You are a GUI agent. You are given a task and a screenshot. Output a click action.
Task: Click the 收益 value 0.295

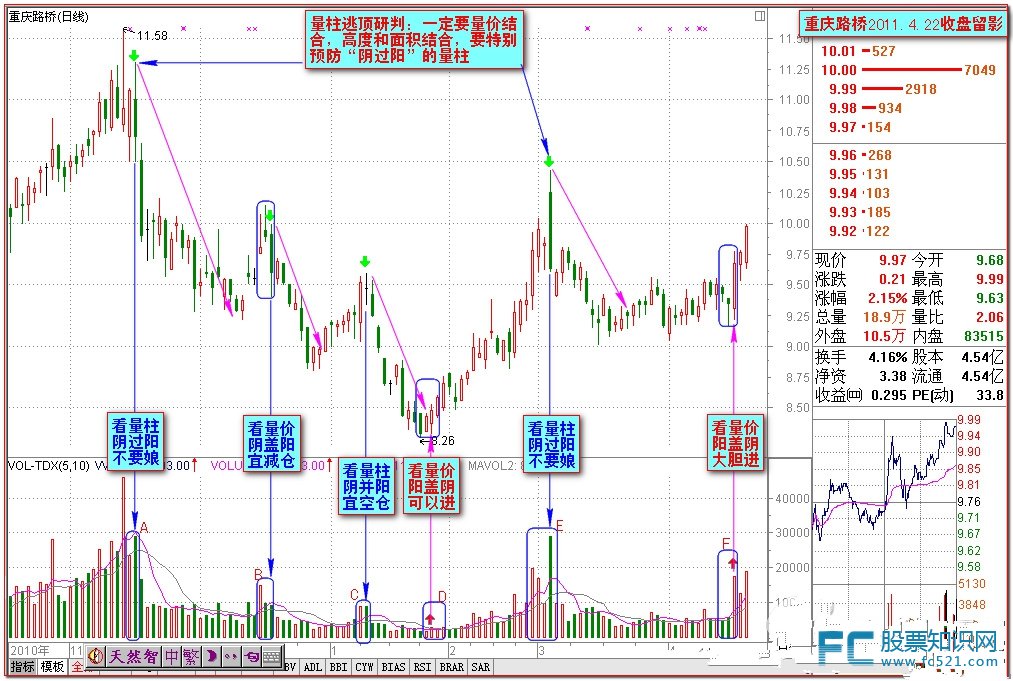[x=889, y=395]
